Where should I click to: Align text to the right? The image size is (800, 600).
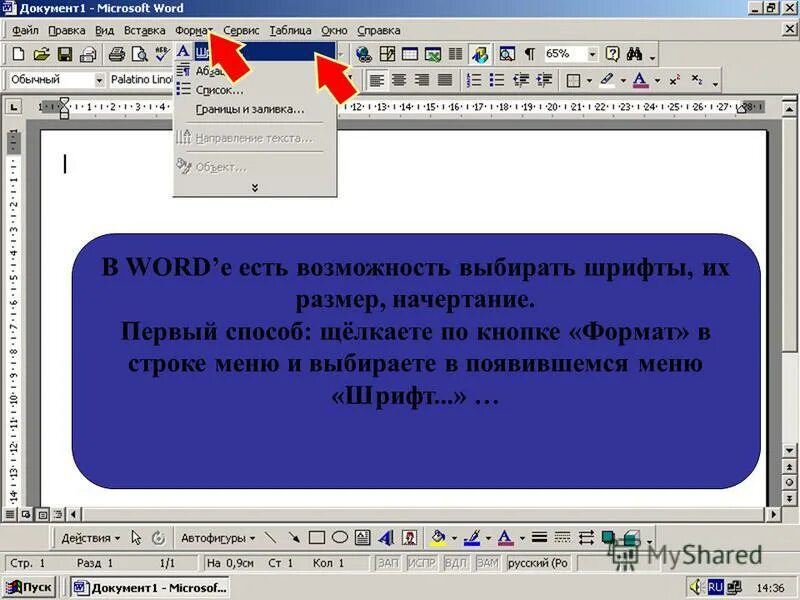pyautogui.click(x=422, y=80)
